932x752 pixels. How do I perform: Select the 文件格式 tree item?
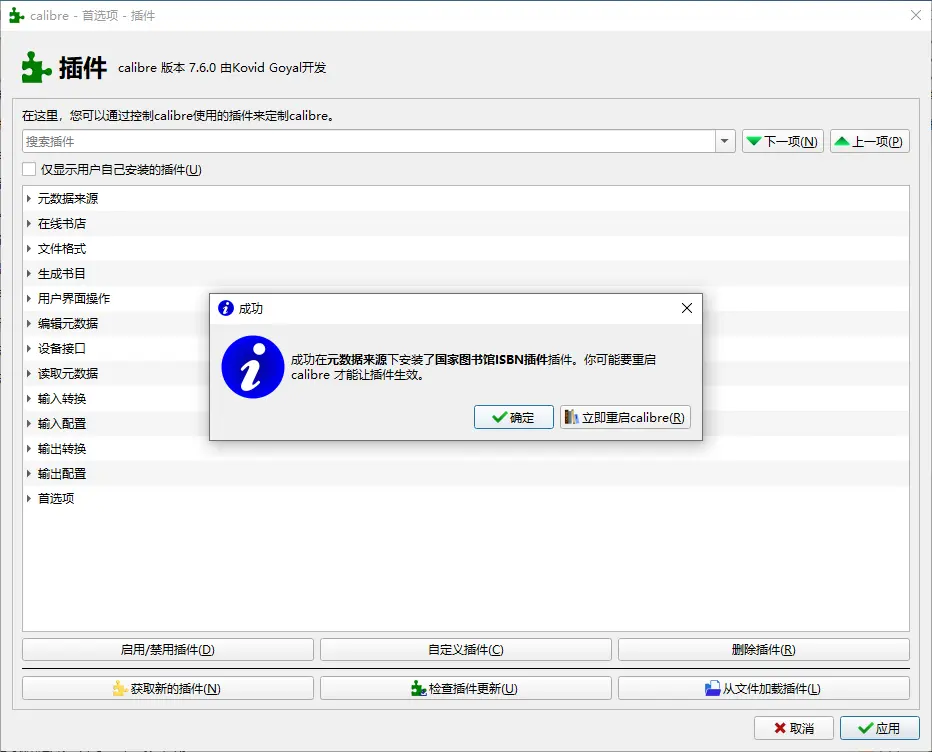click(x=62, y=249)
